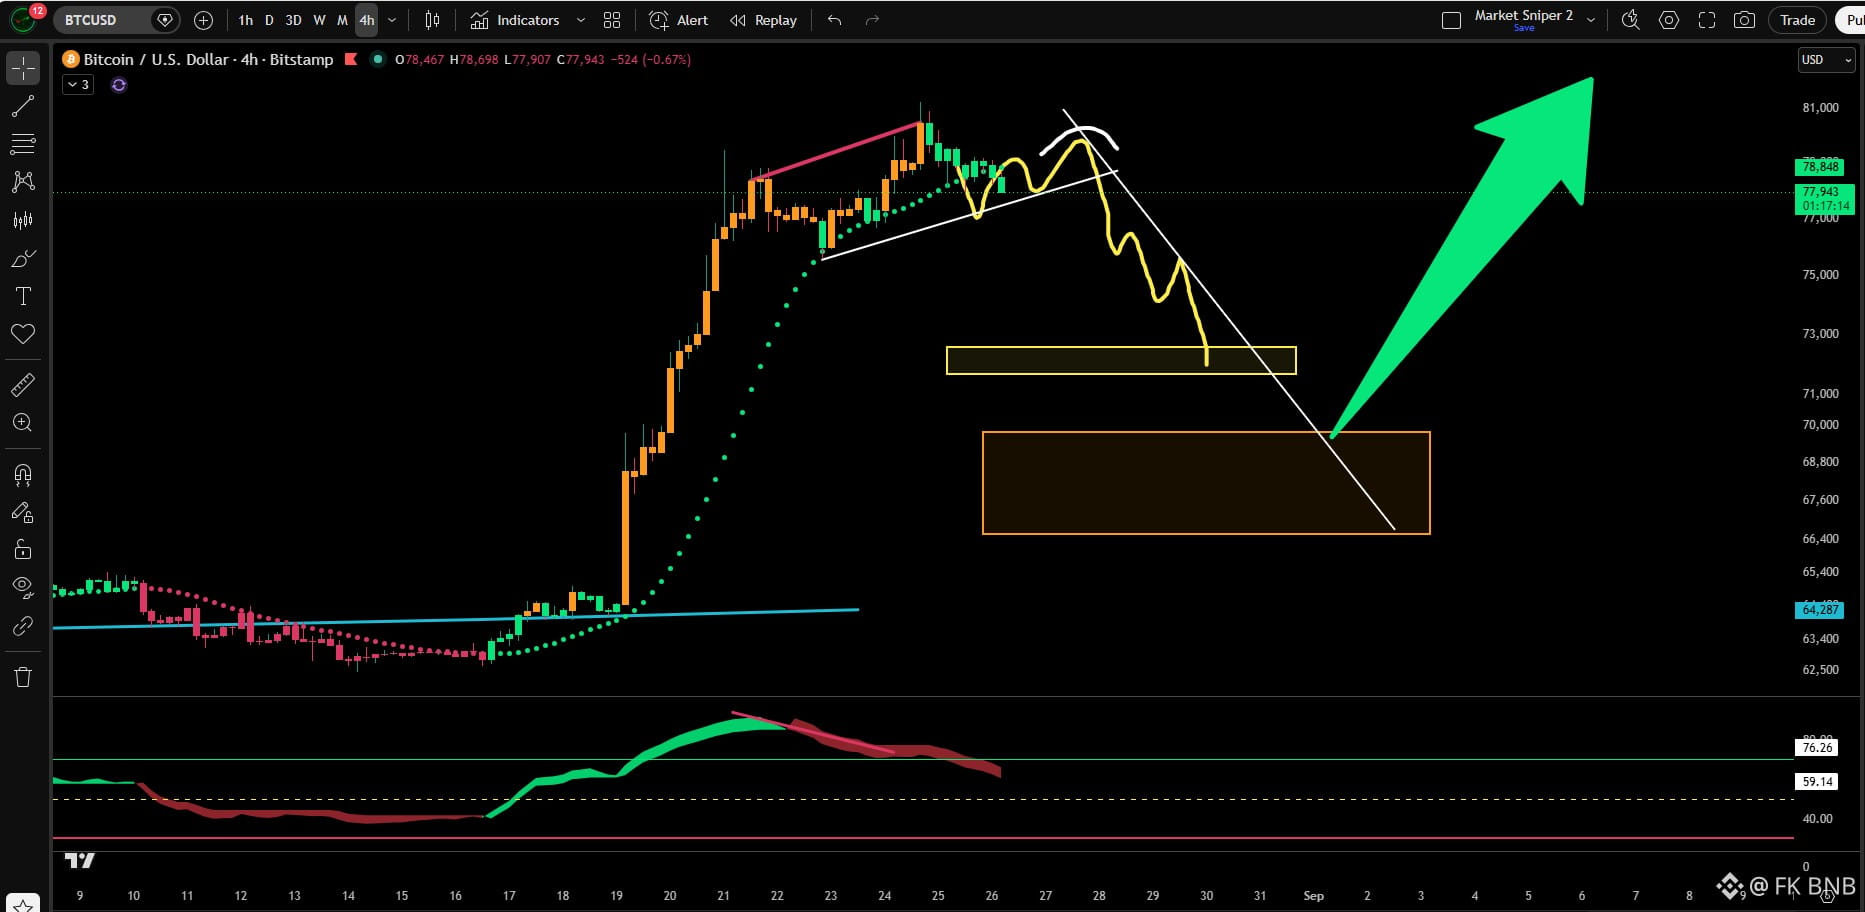Open the heart icons tool
This screenshot has width=1865, height=912.
coord(23,334)
